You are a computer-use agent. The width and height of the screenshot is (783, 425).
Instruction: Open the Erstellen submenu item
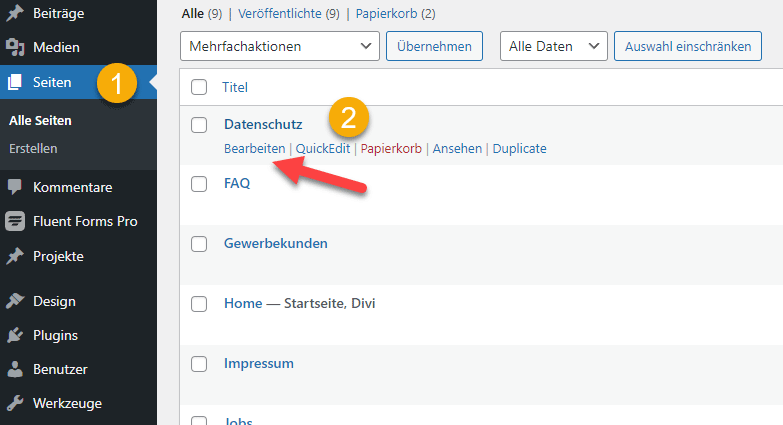click(33, 148)
